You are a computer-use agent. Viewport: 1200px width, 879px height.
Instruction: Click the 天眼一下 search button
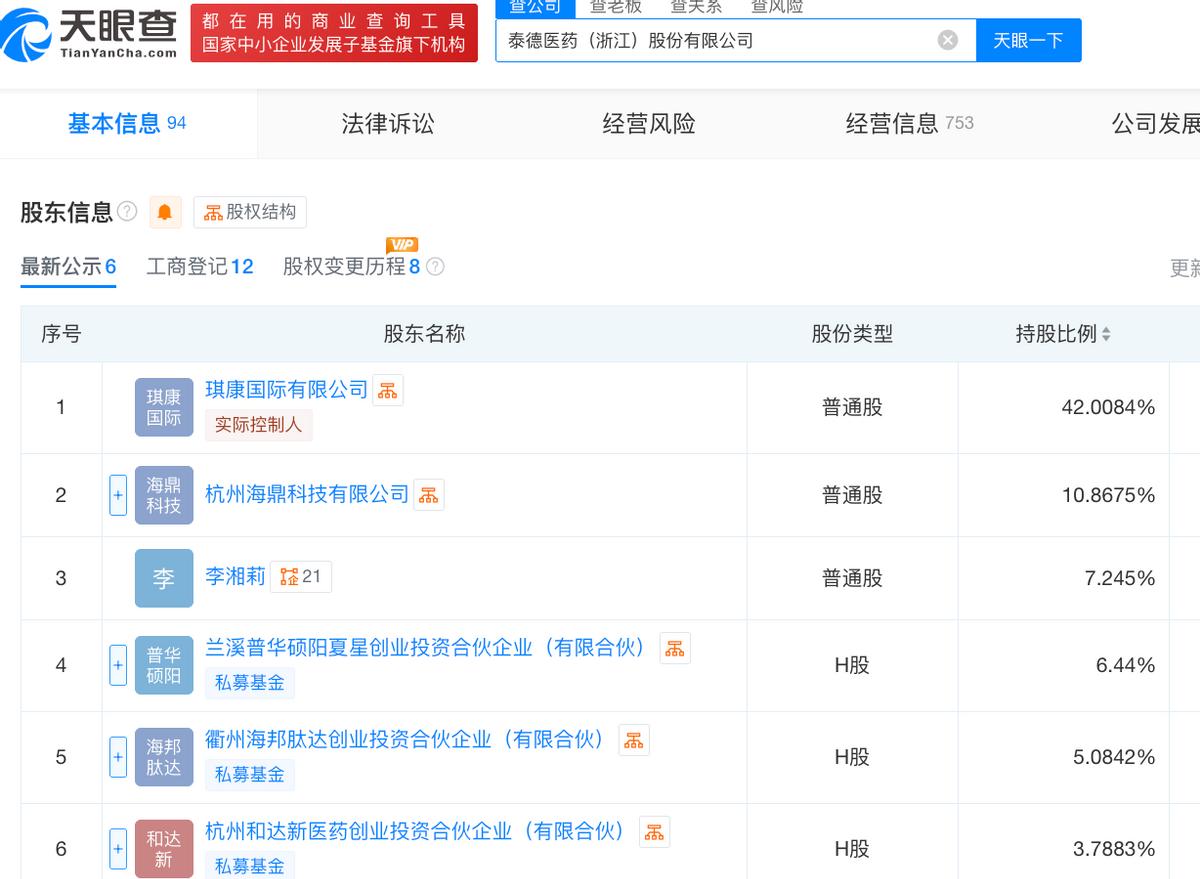pyautogui.click(x=1028, y=40)
